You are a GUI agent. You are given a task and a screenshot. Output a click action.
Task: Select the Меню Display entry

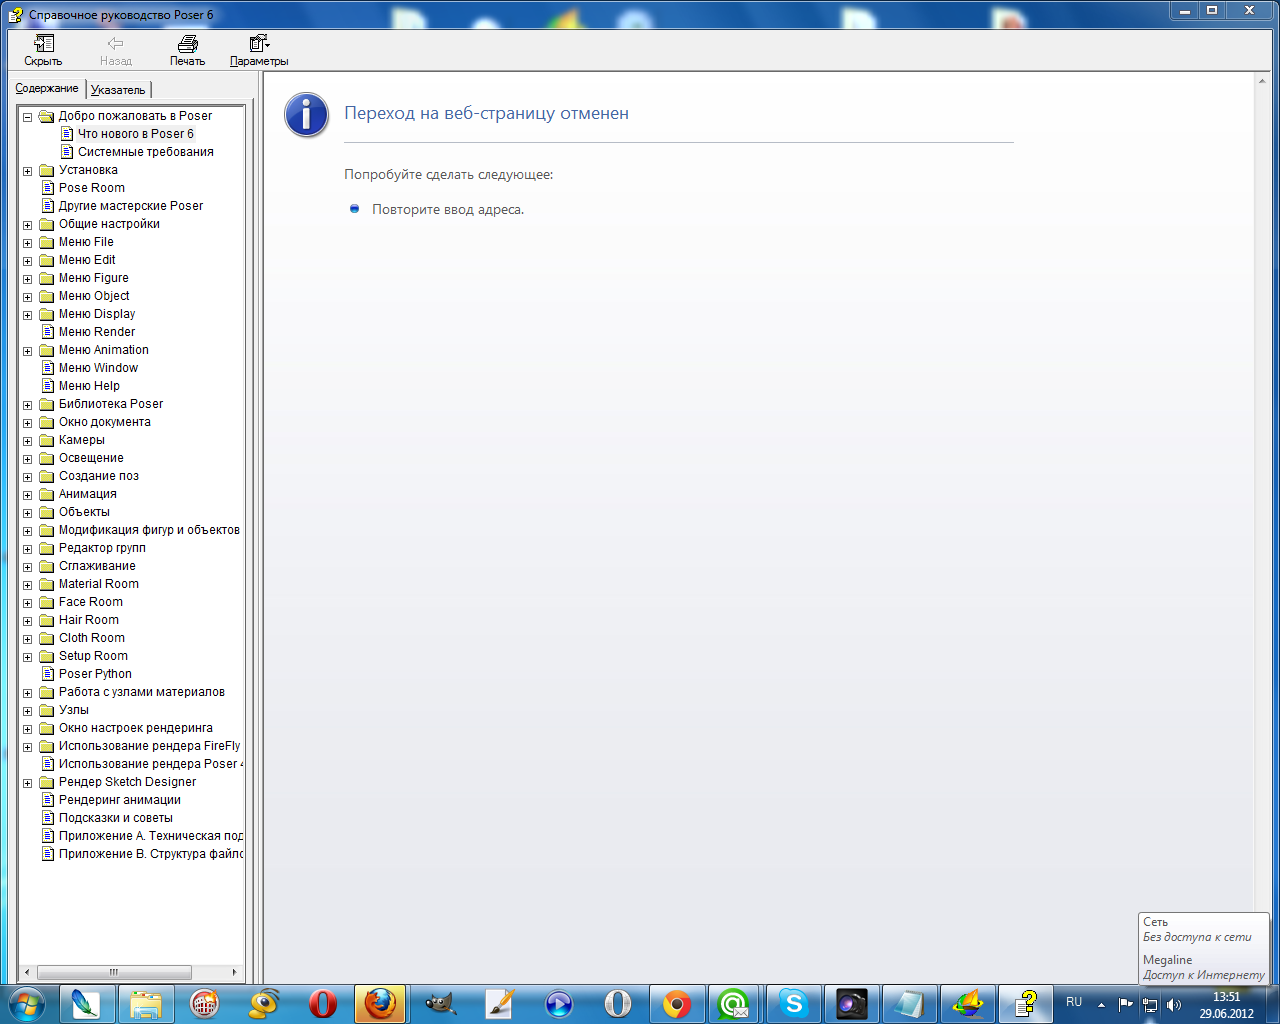(x=97, y=314)
